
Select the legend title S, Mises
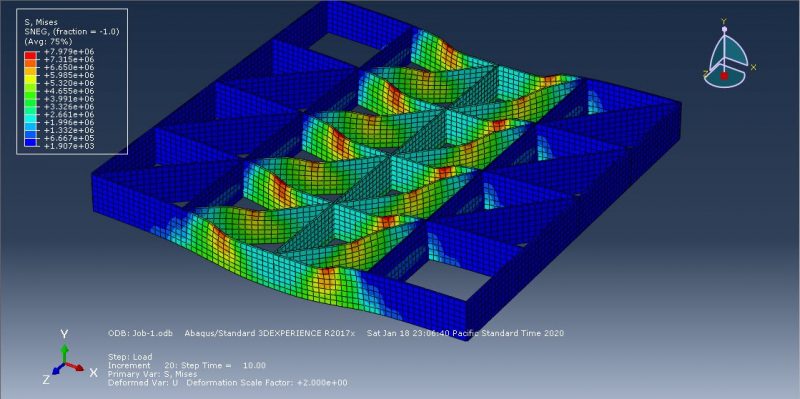(x=41, y=22)
